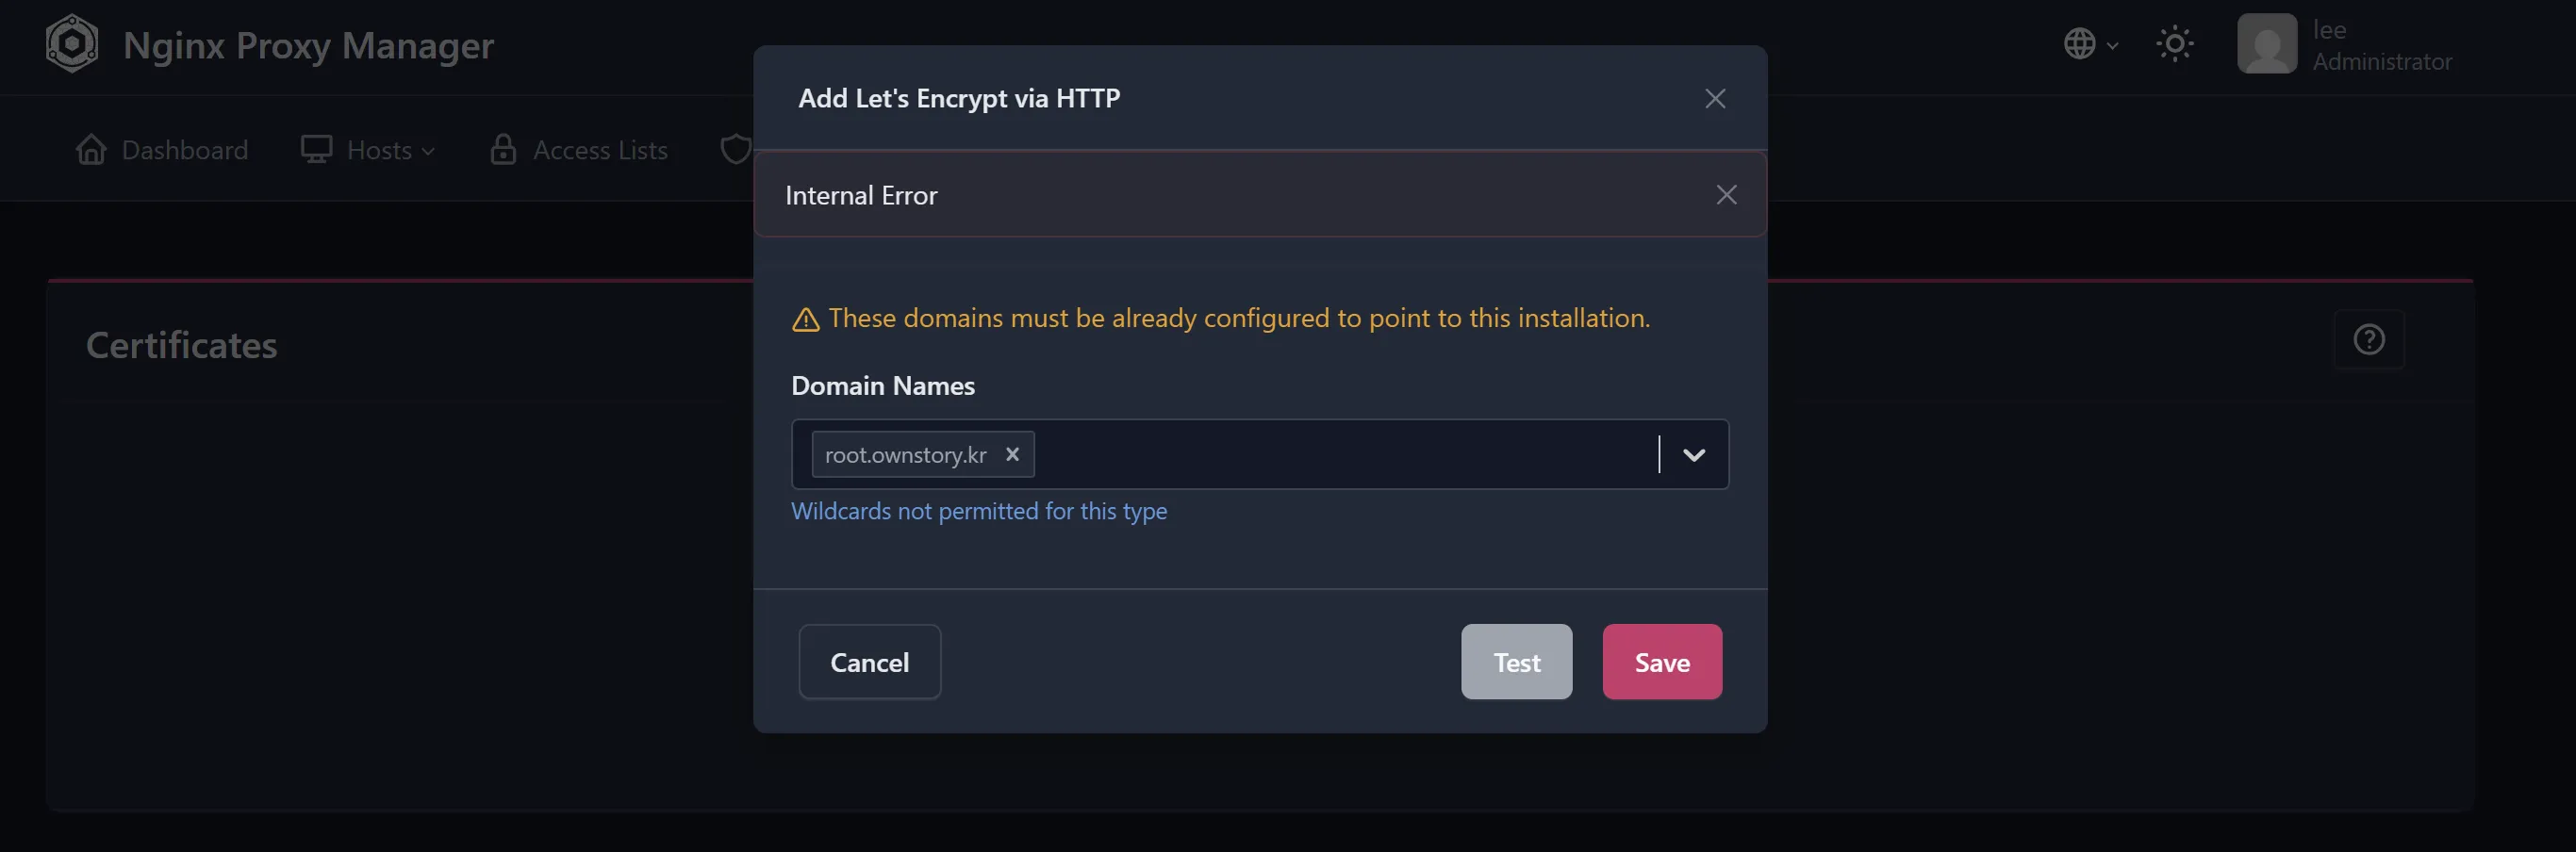Screen dimensions: 2576x852
Task: Open the Wildcards not permitted link
Action: (x=978, y=511)
